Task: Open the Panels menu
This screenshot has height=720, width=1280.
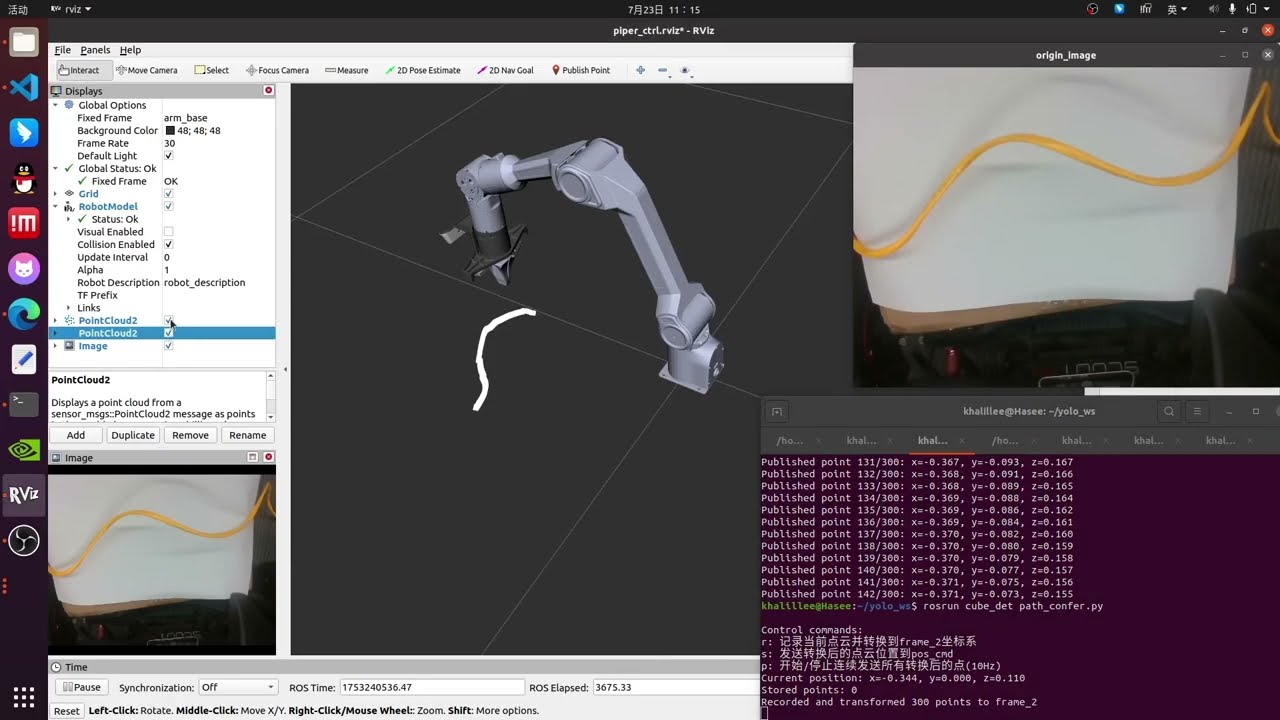Action: tap(95, 50)
